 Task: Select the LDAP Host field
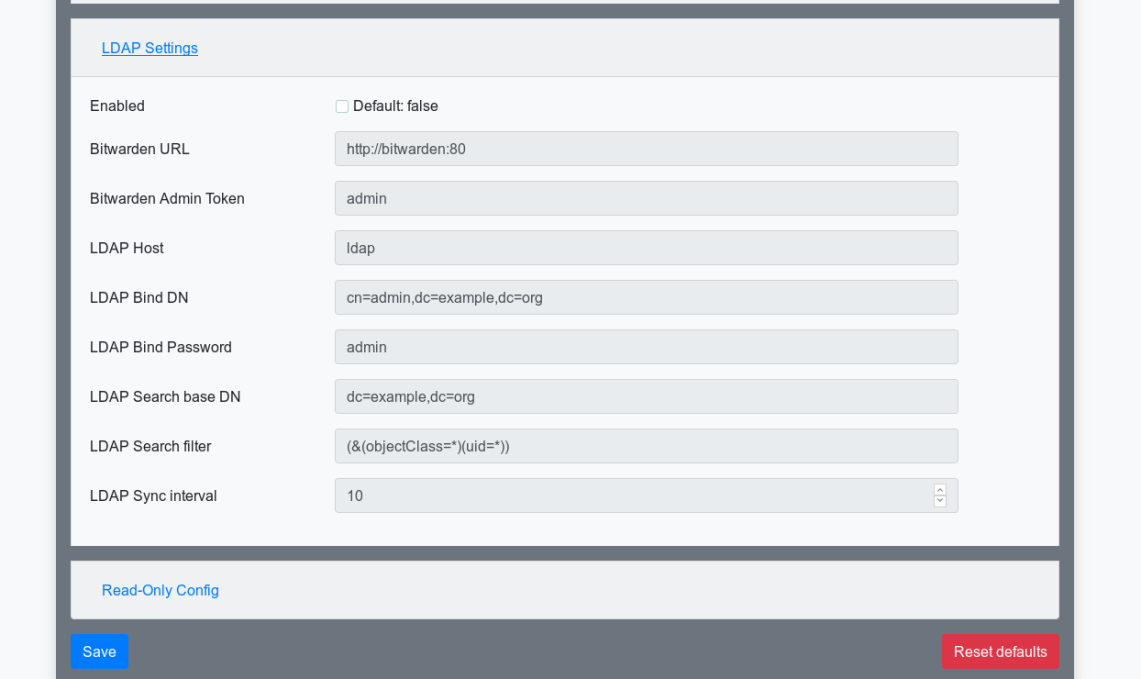coord(646,247)
